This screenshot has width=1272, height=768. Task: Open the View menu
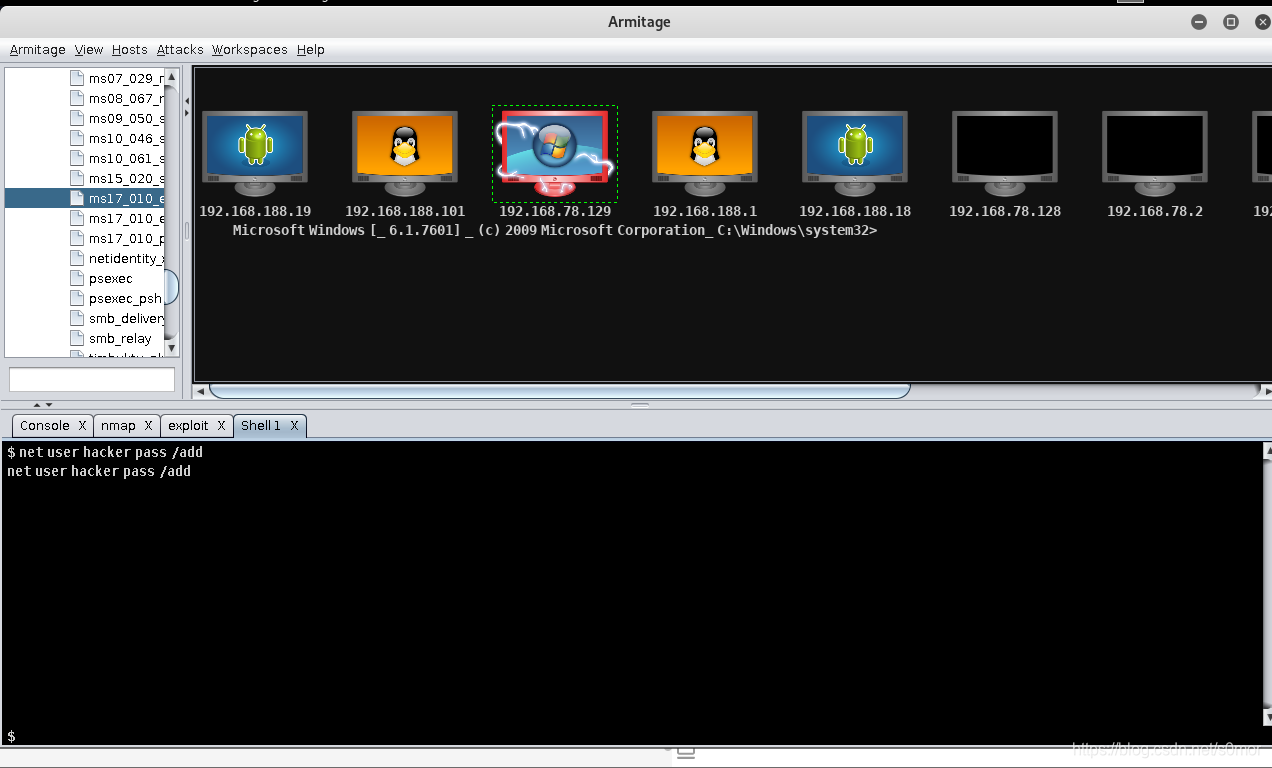click(x=89, y=50)
